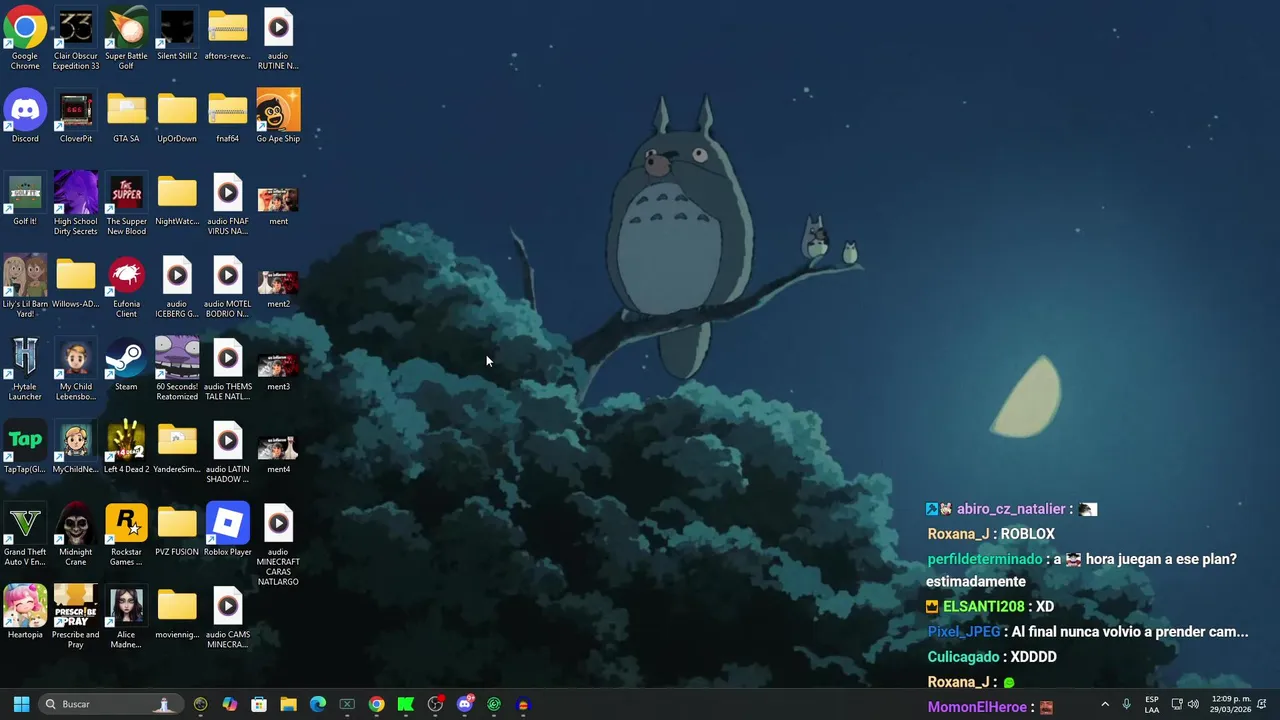Select audio LATIN SHADOW media file
Screen dimensions: 1280x720
pos(227,452)
